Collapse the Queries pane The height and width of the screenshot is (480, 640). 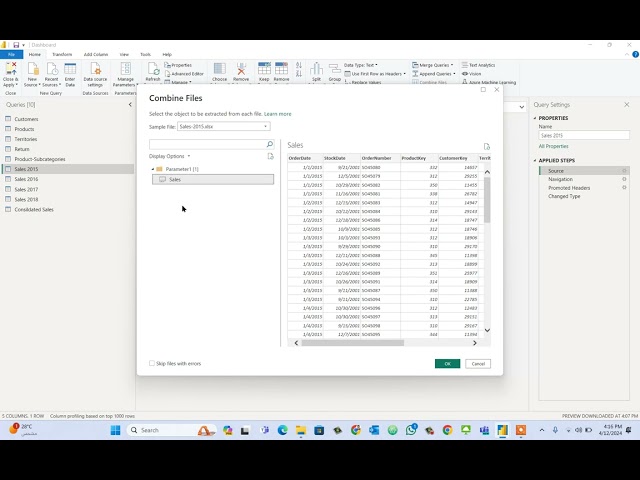130,104
